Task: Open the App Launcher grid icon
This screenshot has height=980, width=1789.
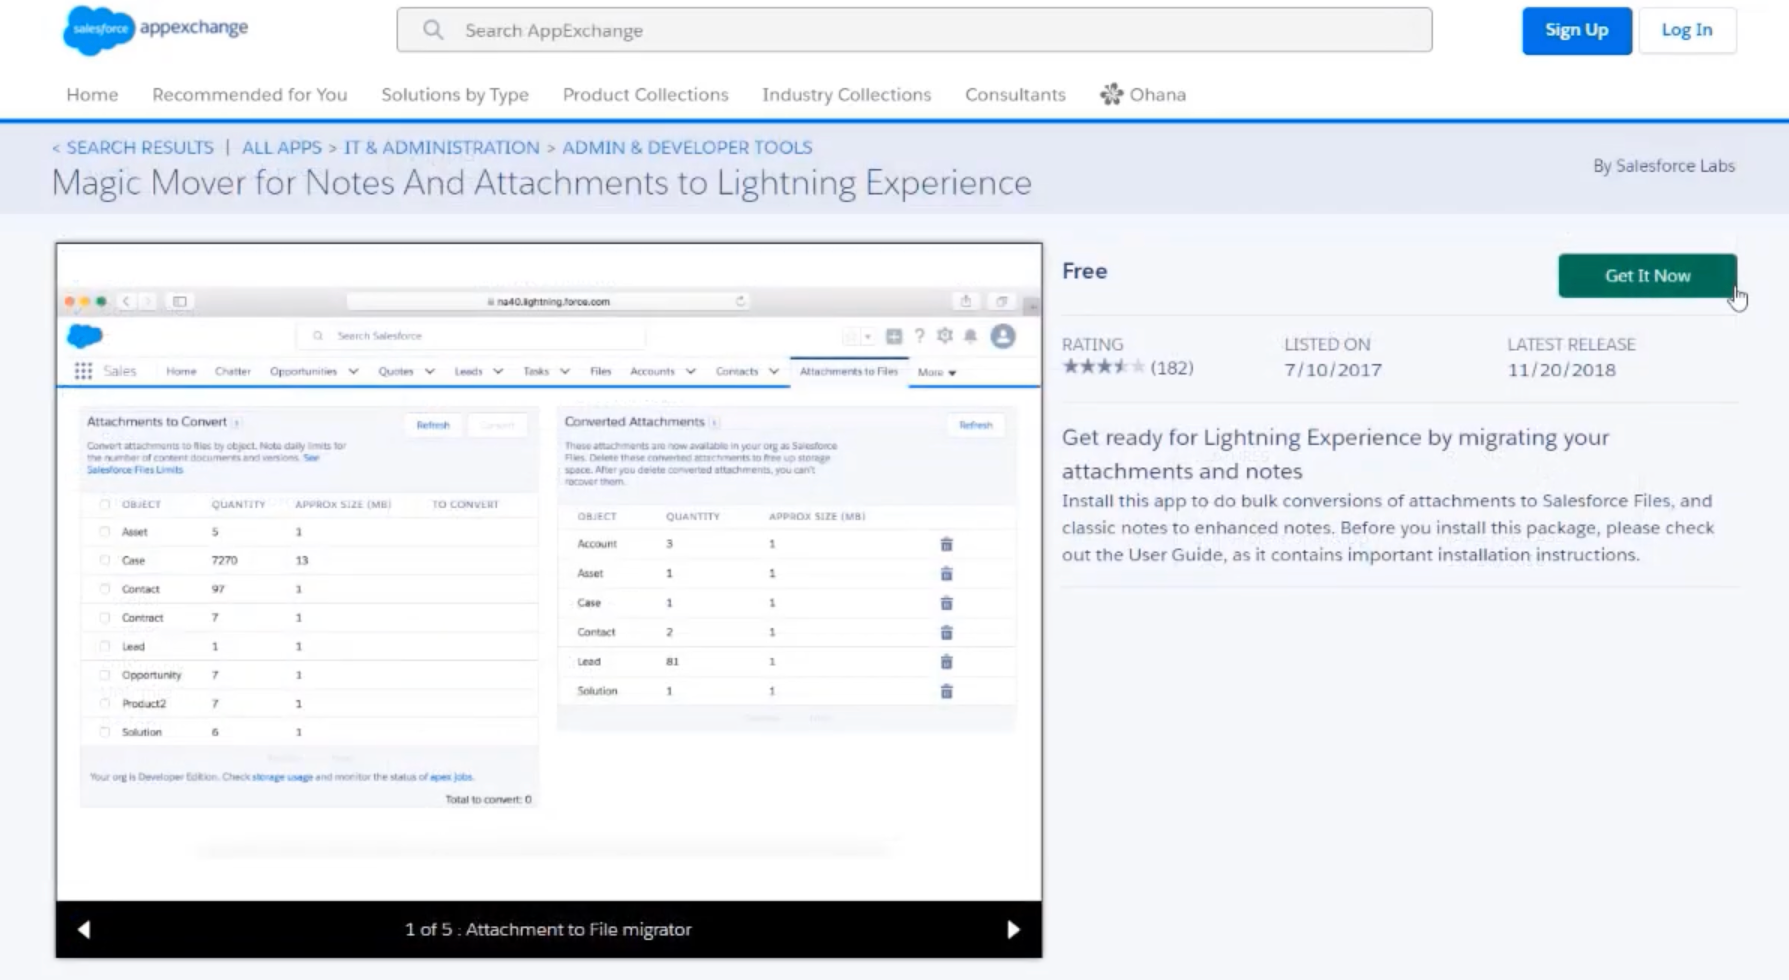Action: click(x=83, y=371)
